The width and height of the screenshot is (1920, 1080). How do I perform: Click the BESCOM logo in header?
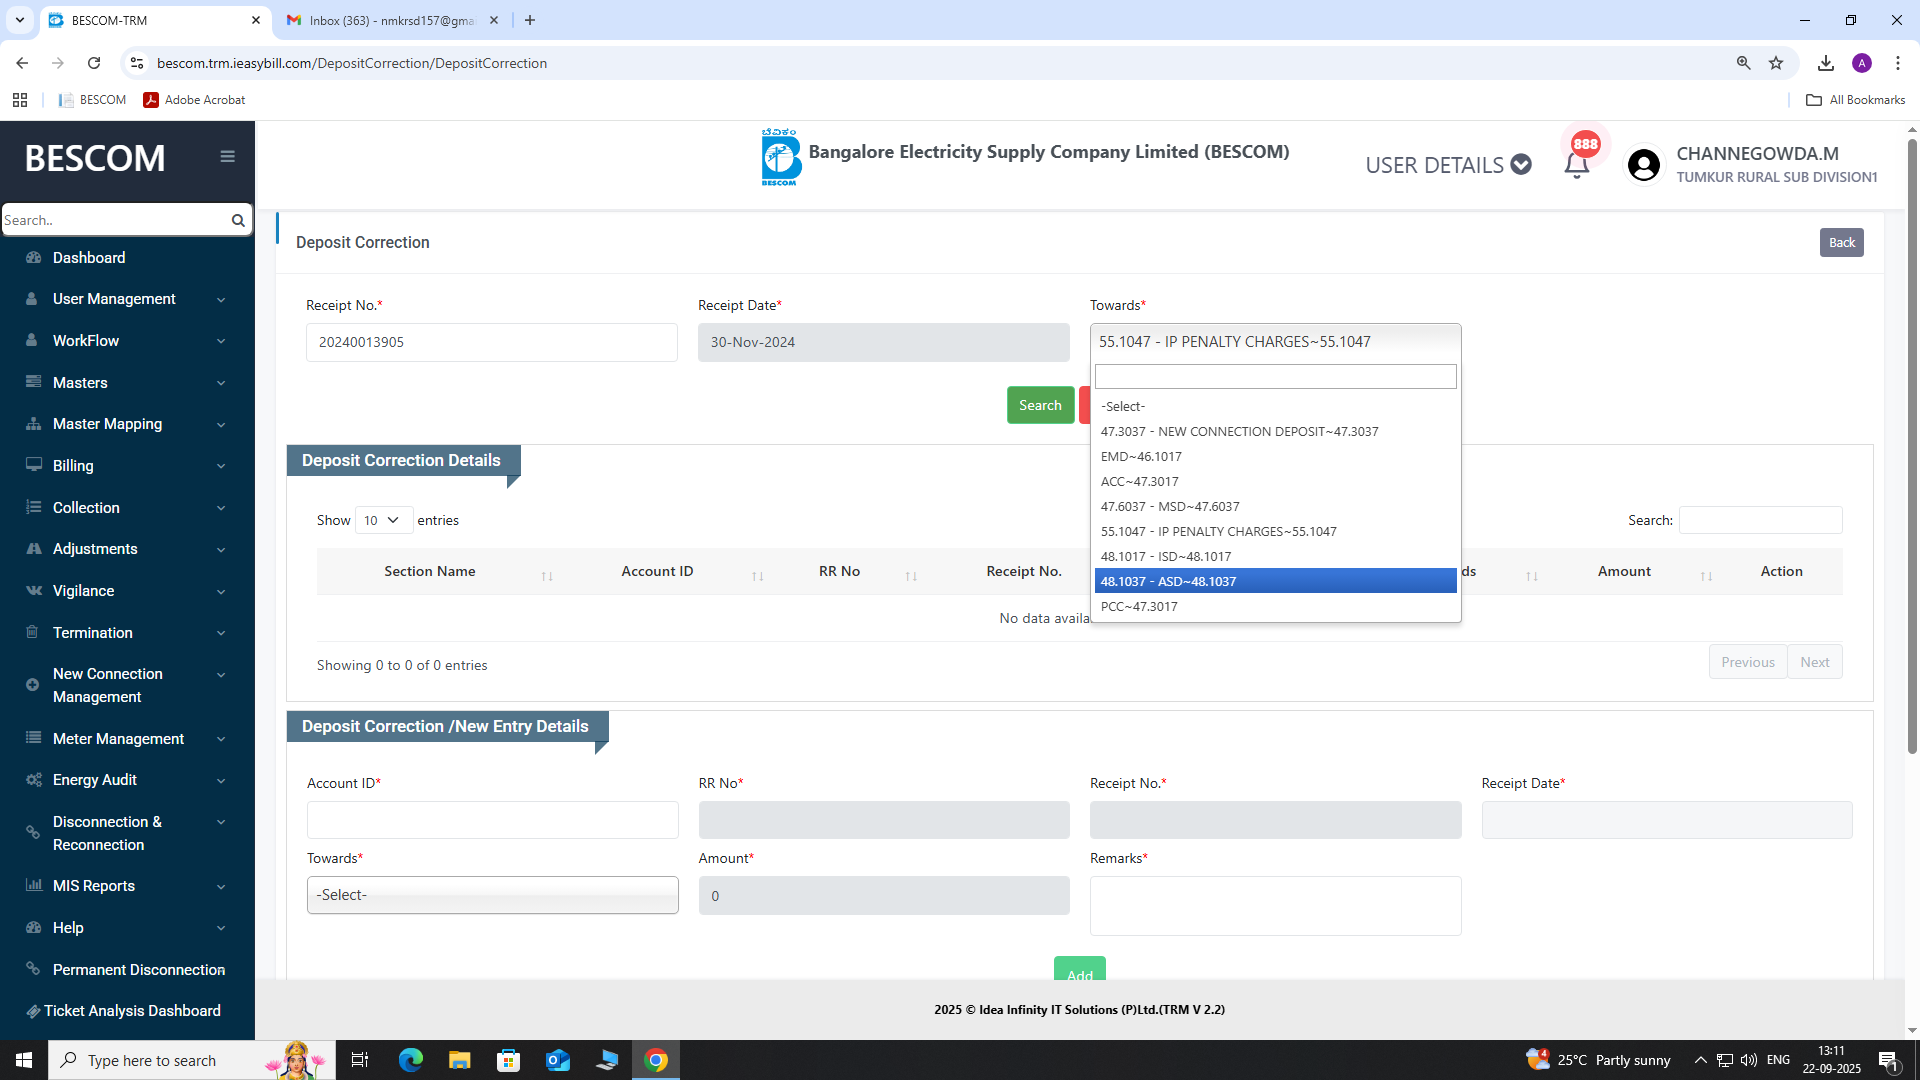click(780, 157)
